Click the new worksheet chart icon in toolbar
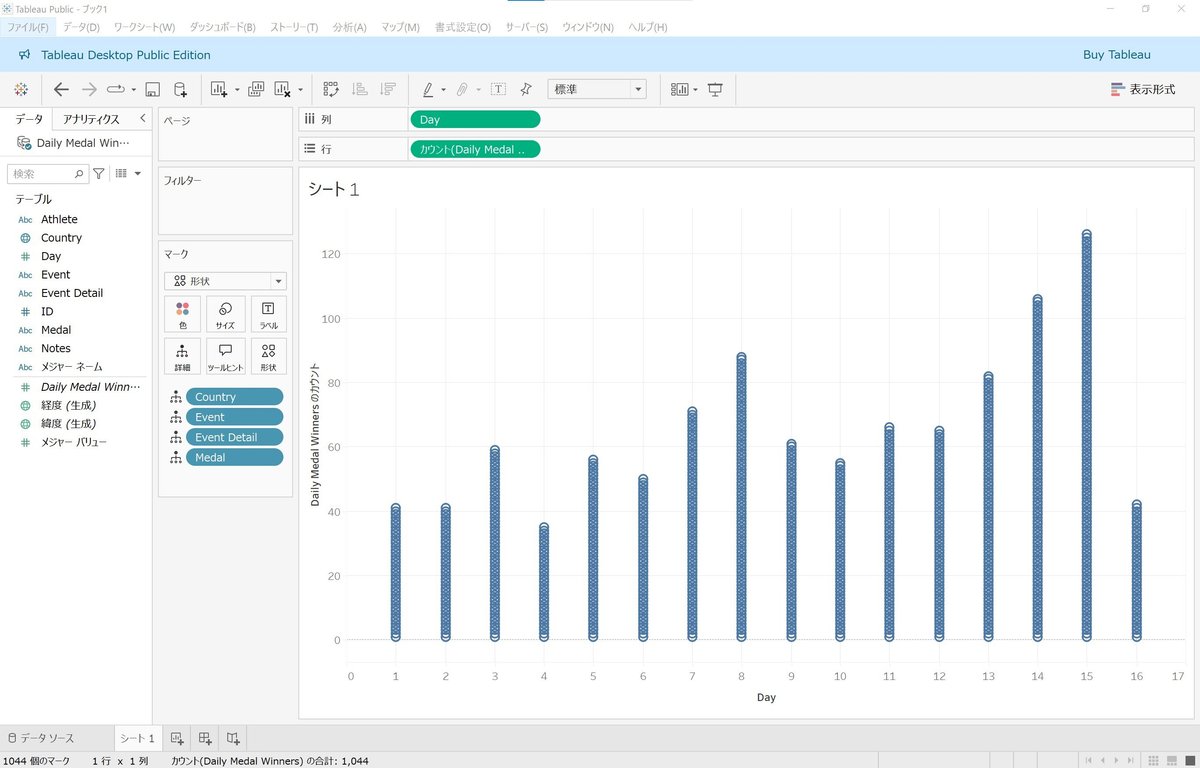This screenshot has height=768, width=1200. 220,89
